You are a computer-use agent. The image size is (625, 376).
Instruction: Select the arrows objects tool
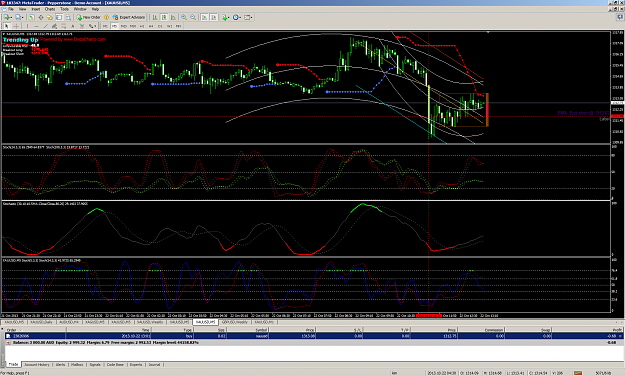pos(91,26)
